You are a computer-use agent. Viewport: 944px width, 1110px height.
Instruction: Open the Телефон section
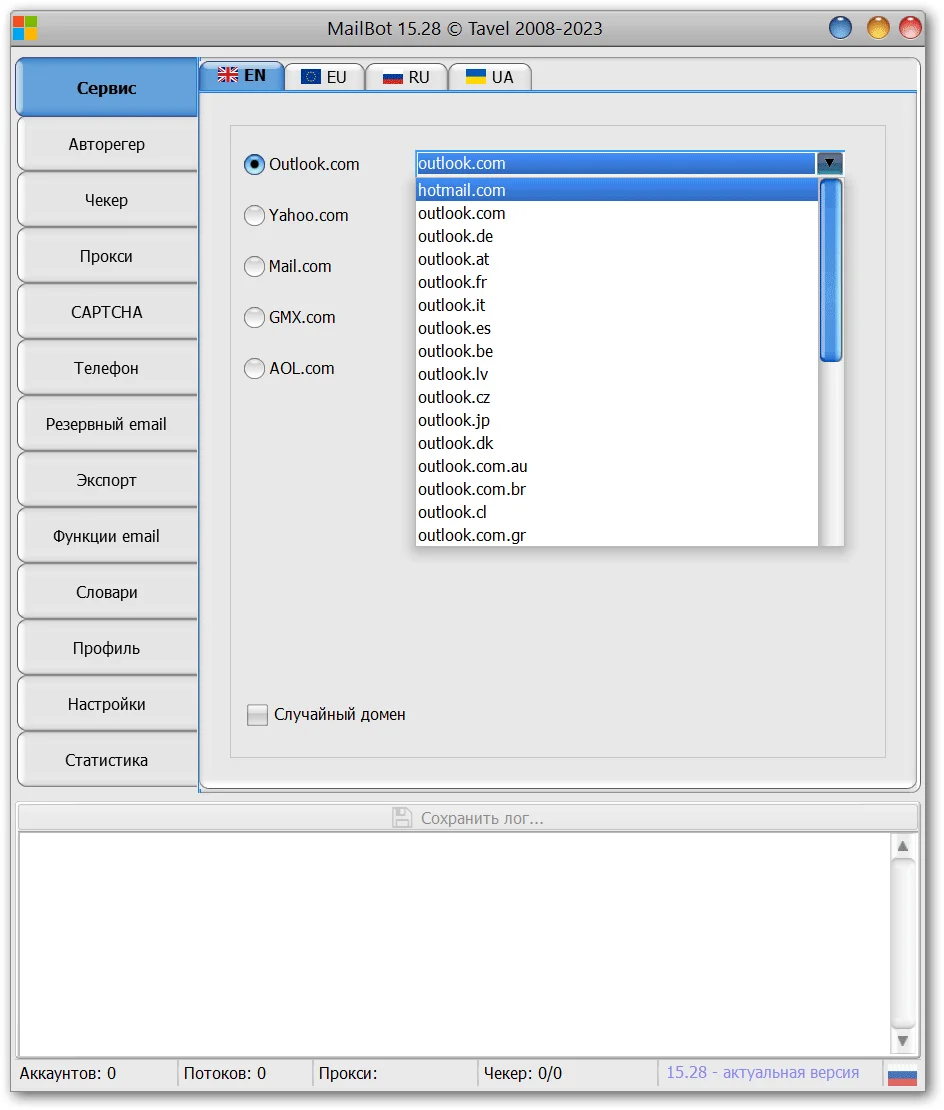[x=107, y=368]
